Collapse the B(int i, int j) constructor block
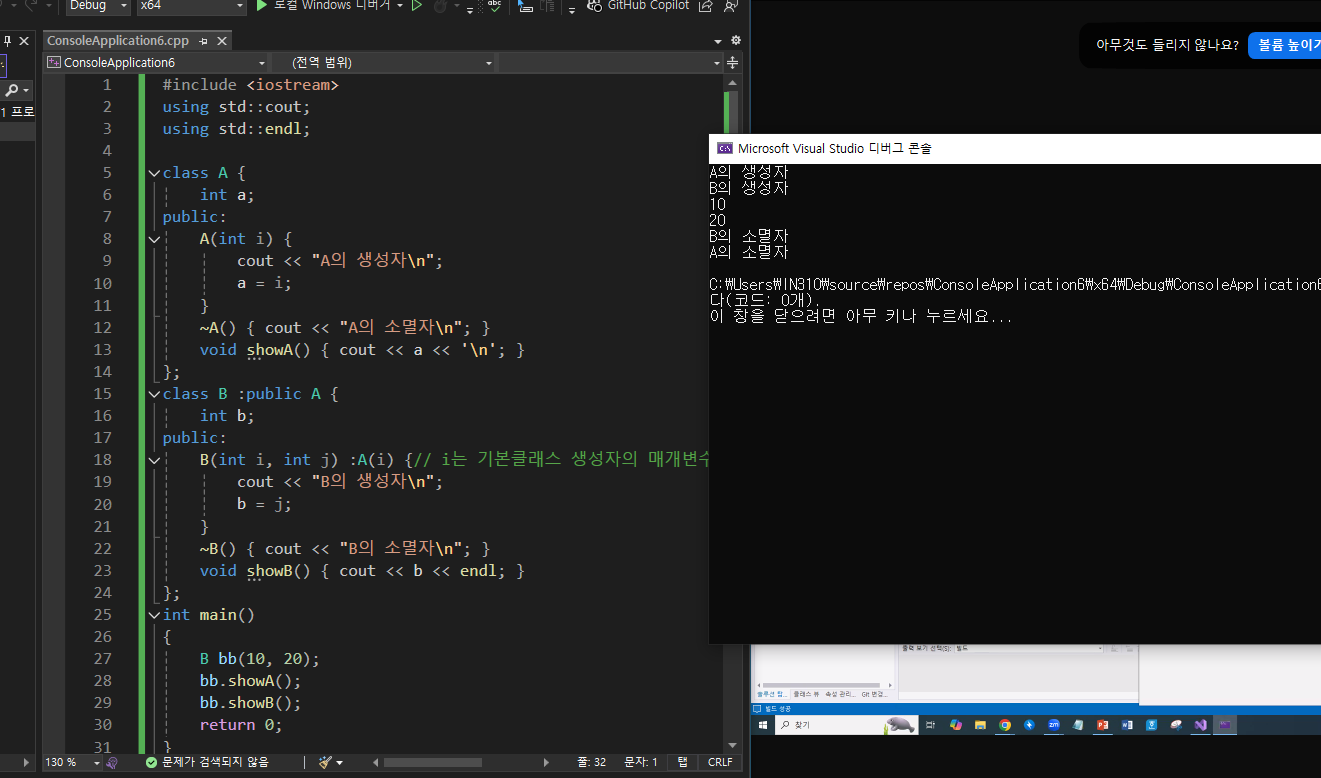Screen dimensions: 1321x778 154,460
